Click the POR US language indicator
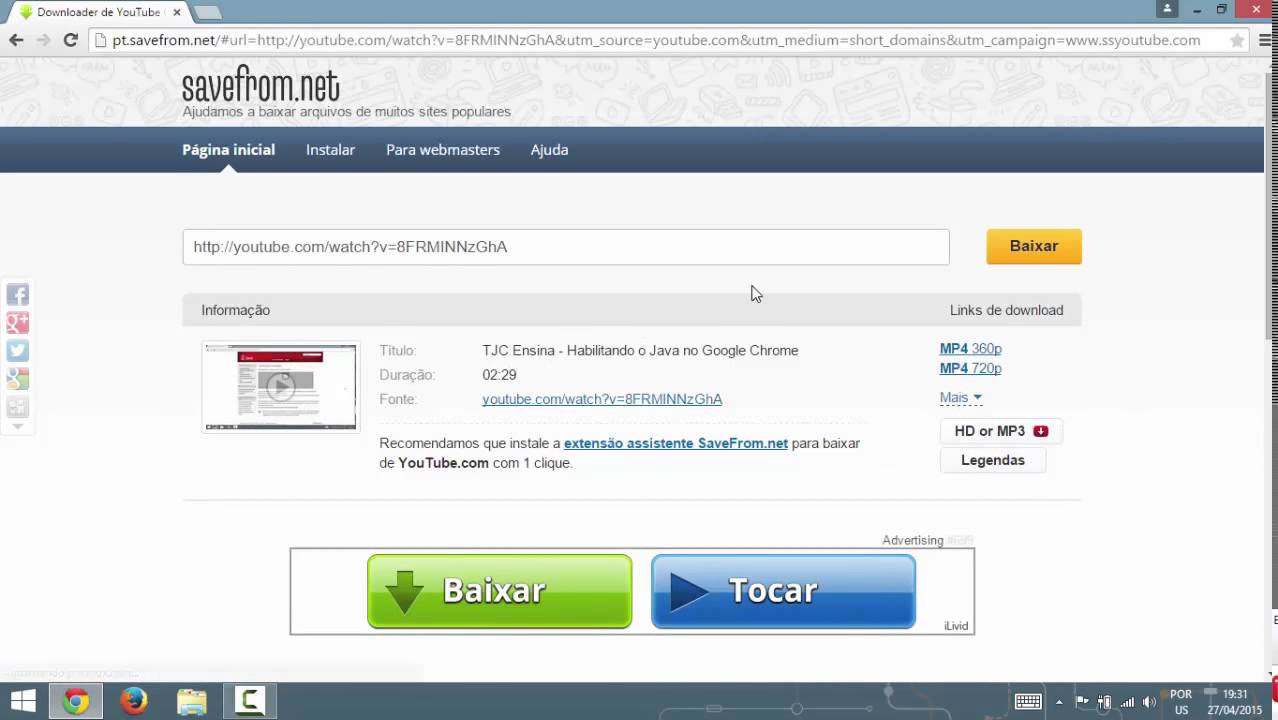Viewport: 1278px width, 720px height. 1181,702
